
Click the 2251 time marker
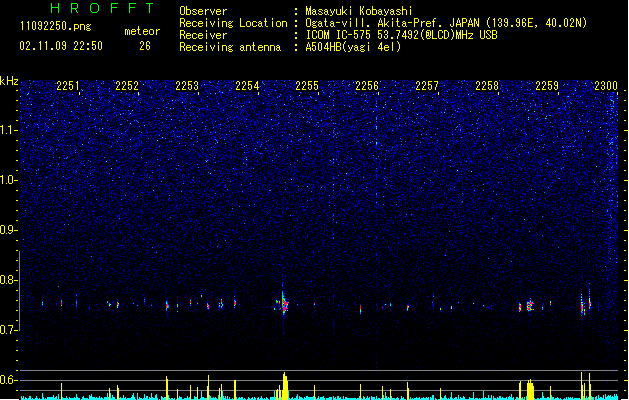coord(68,86)
